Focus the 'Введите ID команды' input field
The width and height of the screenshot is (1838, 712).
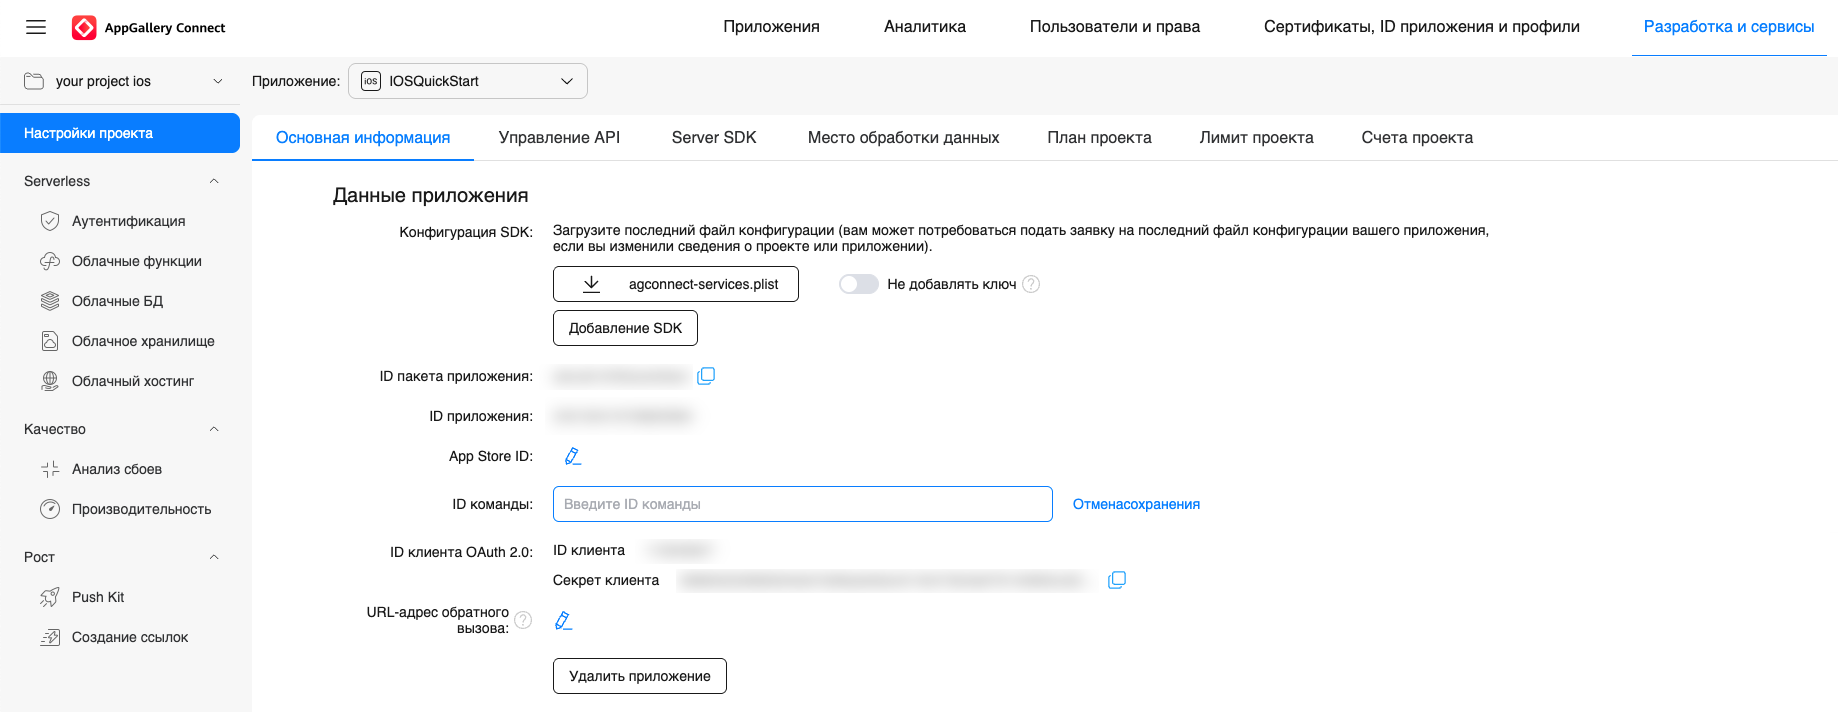(x=802, y=504)
